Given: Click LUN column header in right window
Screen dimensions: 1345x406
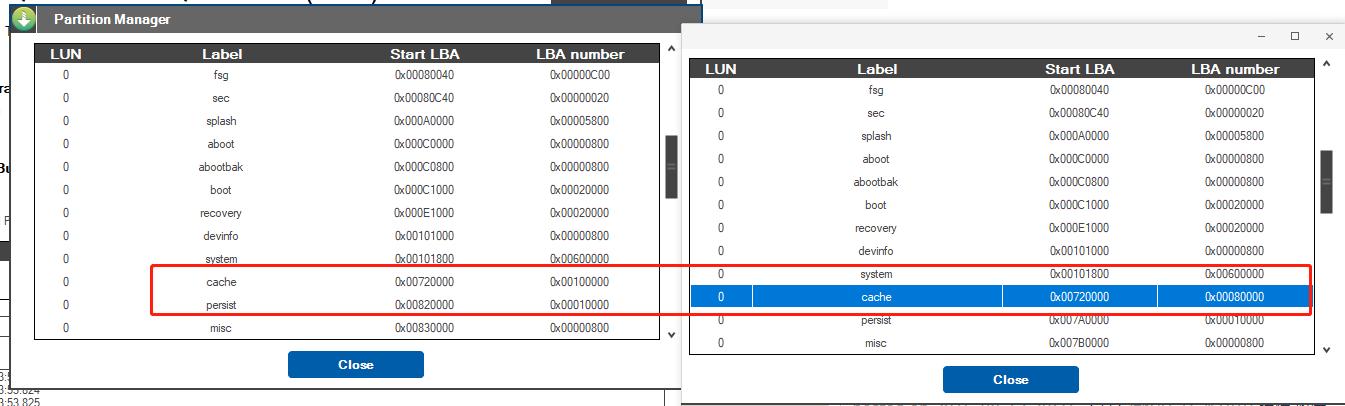Looking at the screenshot, I should pos(721,69).
